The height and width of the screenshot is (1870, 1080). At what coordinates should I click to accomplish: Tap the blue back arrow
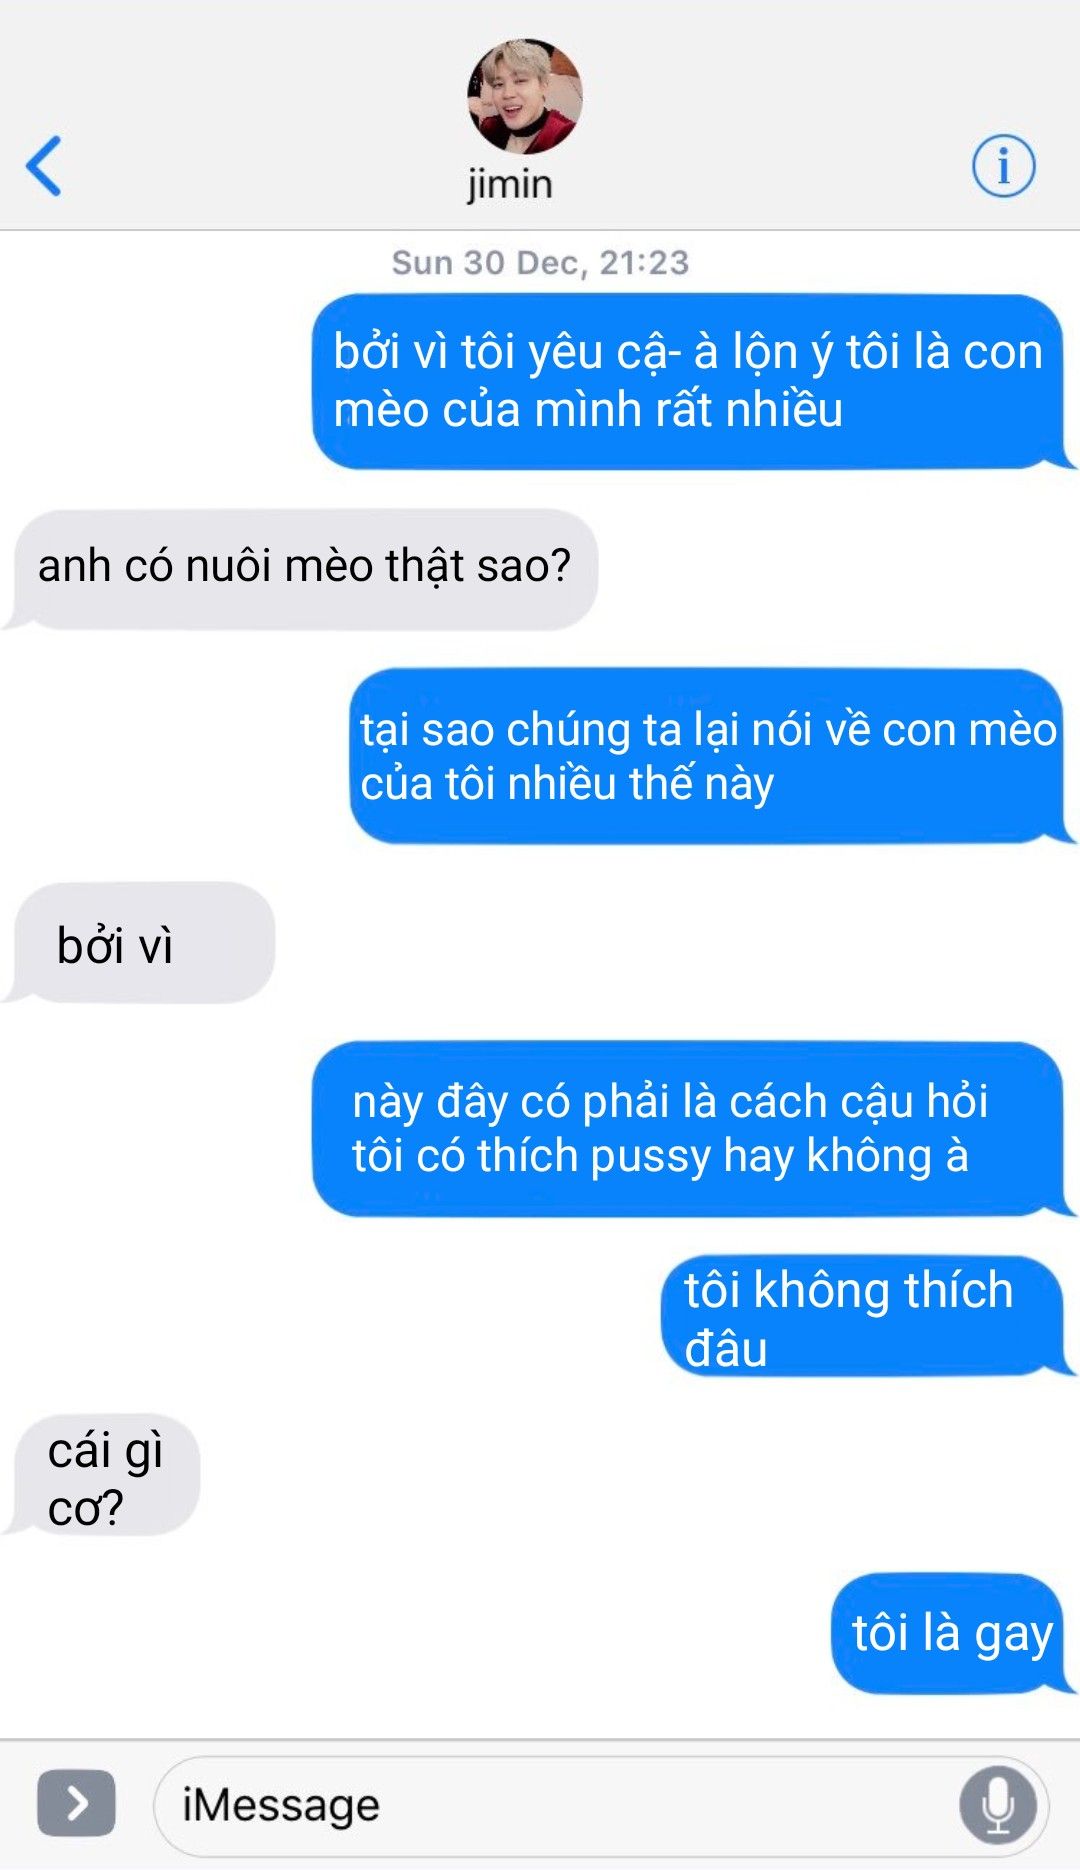[x=44, y=166]
